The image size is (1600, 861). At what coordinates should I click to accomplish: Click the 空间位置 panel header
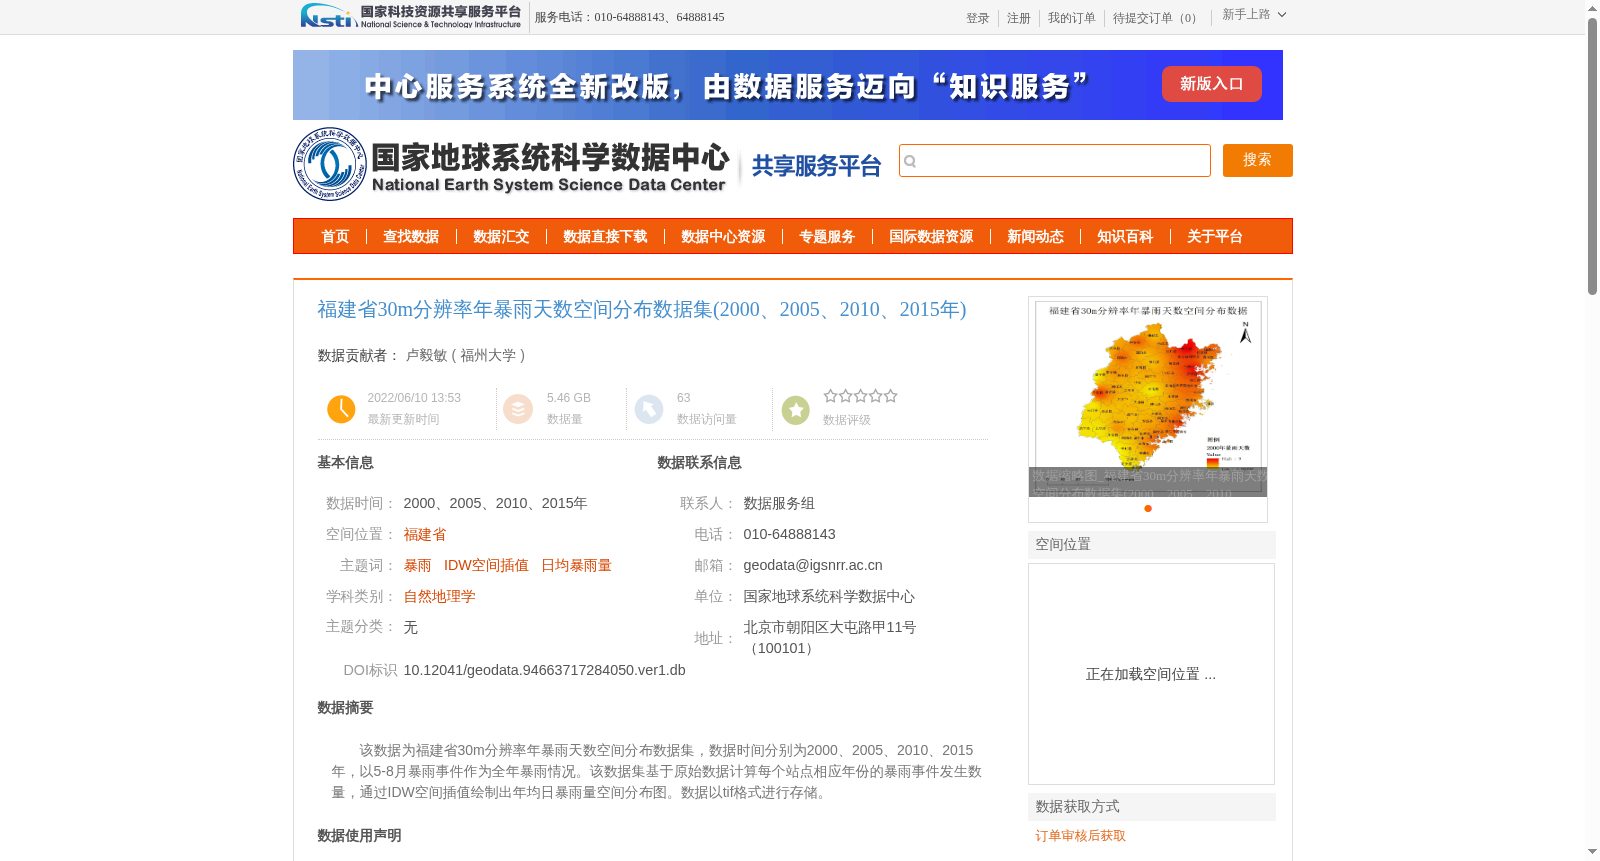(x=1152, y=544)
